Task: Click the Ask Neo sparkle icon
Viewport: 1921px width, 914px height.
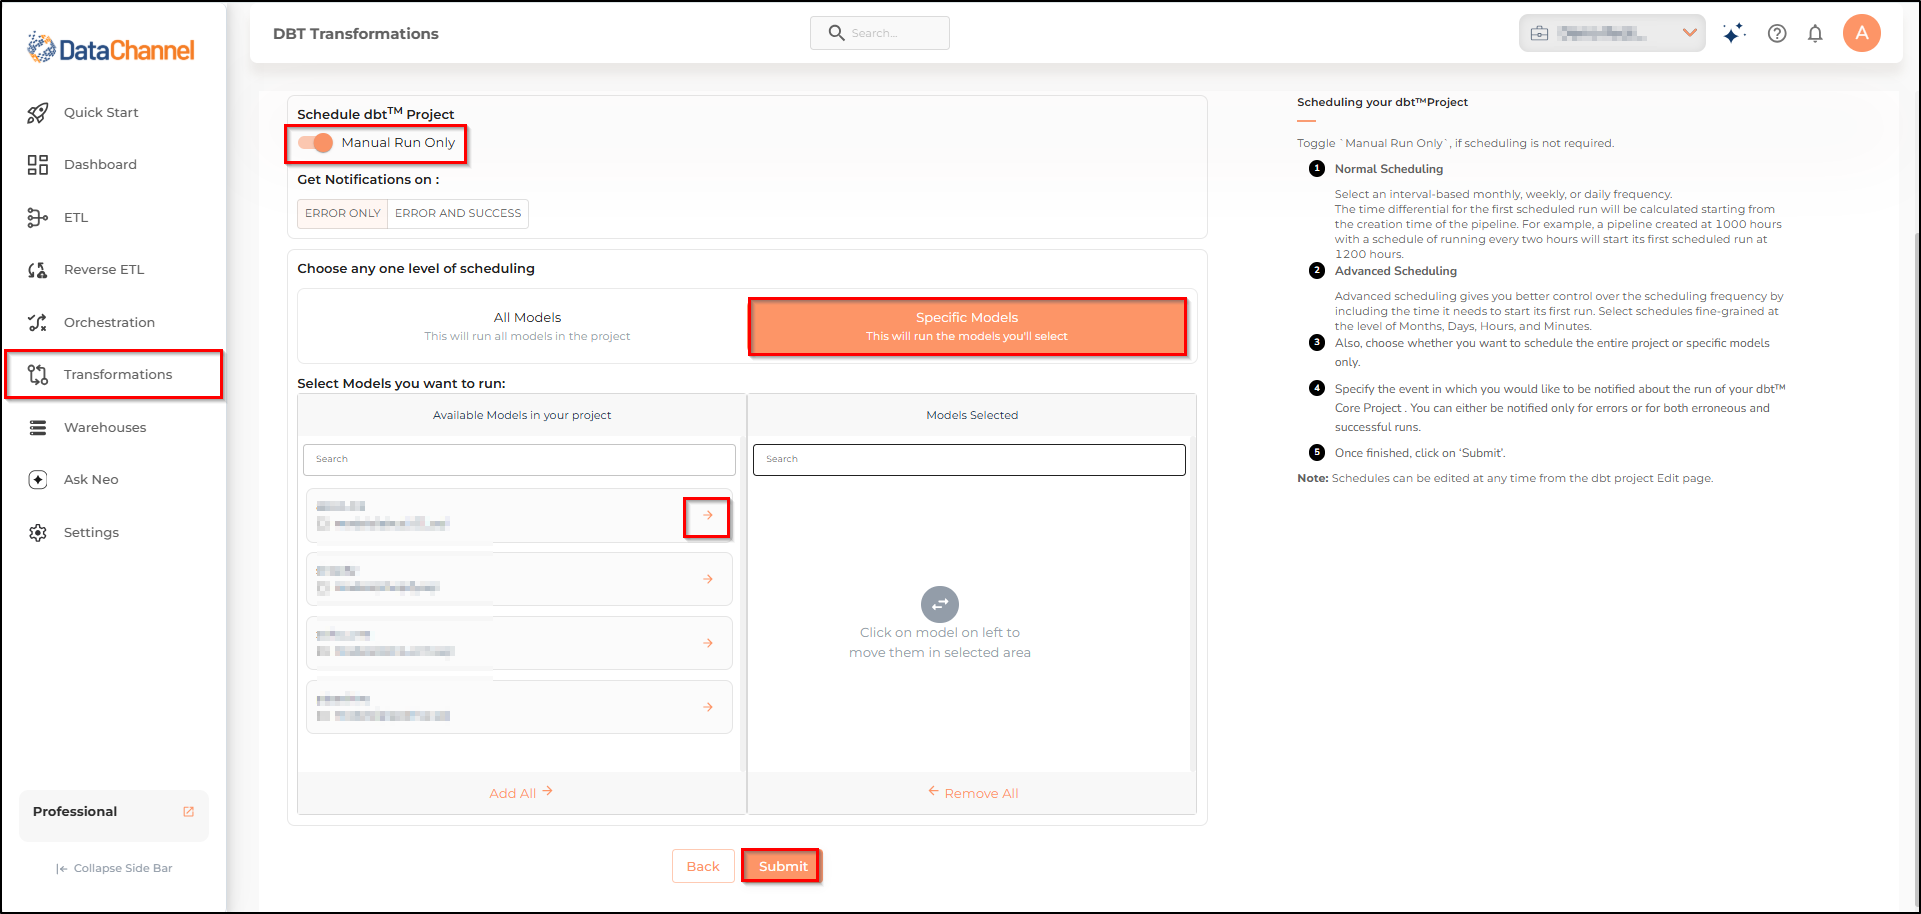Action: tap(38, 480)
